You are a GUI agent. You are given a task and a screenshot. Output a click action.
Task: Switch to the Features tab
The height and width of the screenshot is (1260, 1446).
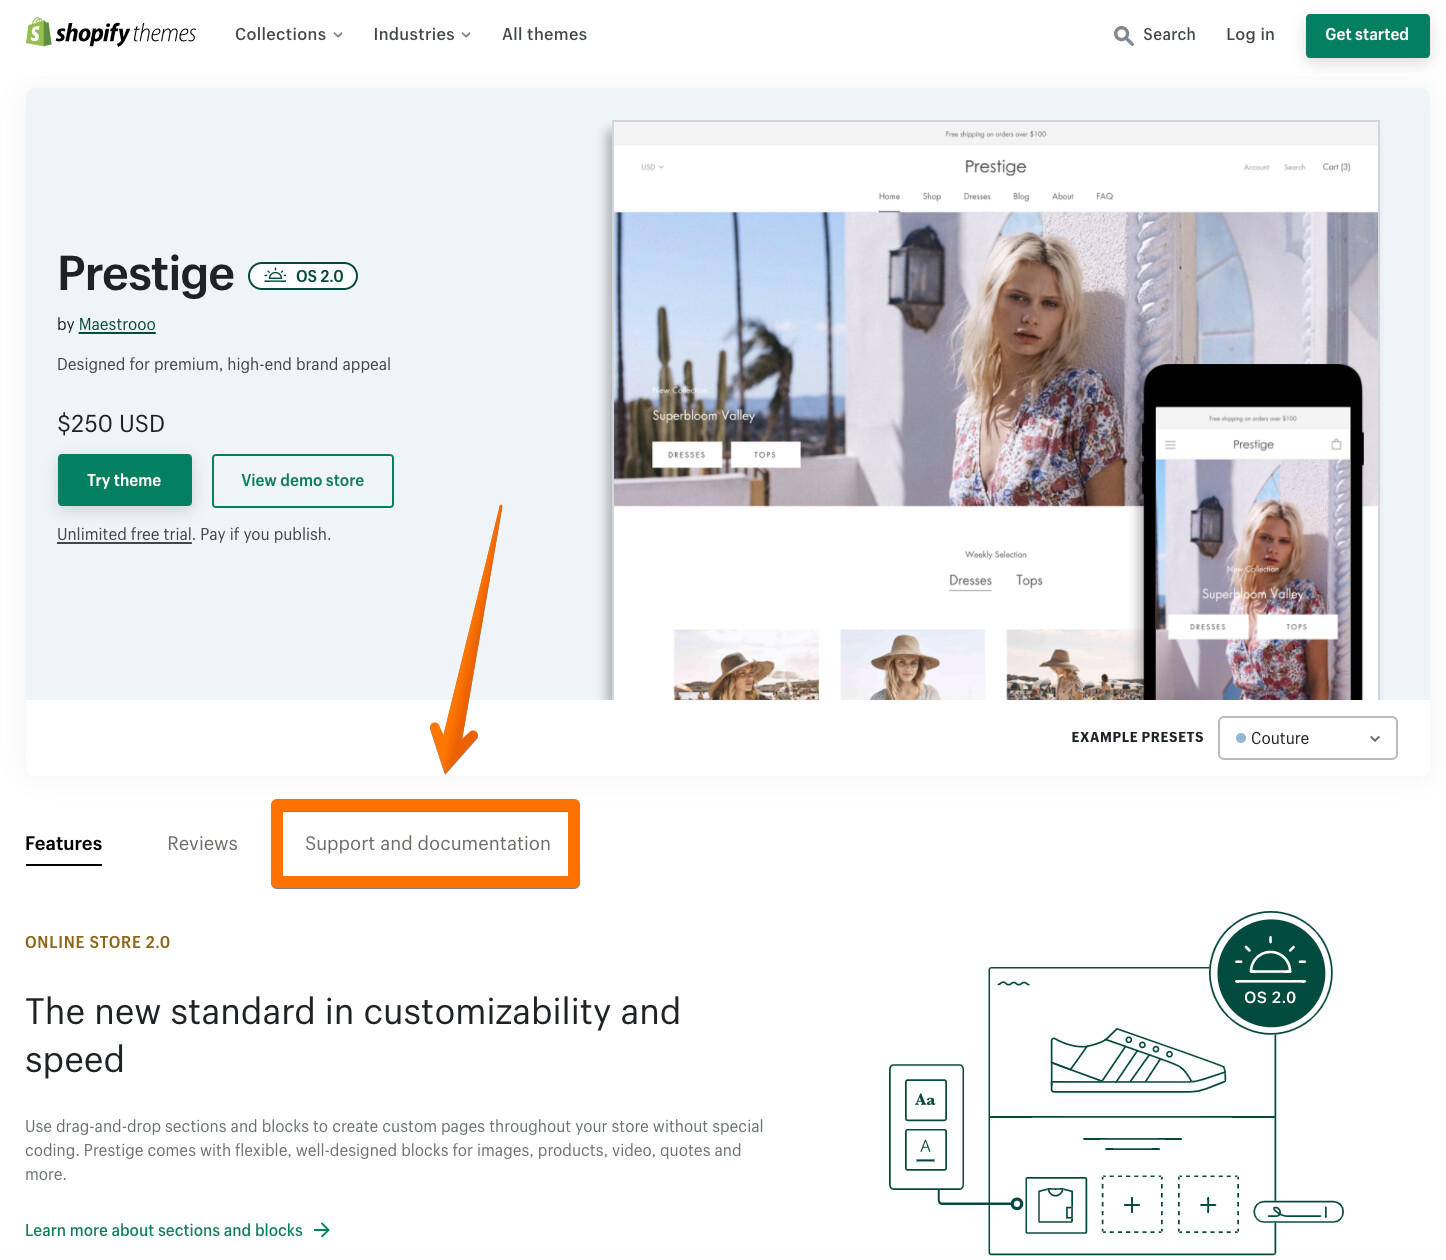(x=64, y=844)
